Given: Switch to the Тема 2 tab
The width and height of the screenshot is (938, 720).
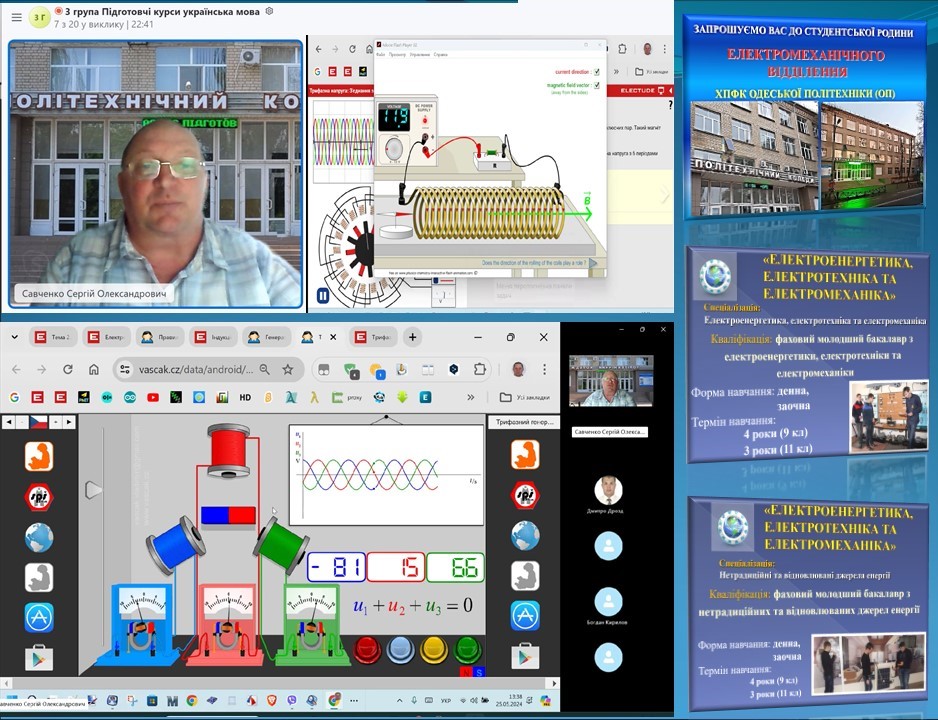Looking at the screenshot, I should pyautogui.click(x=53, y=337).
